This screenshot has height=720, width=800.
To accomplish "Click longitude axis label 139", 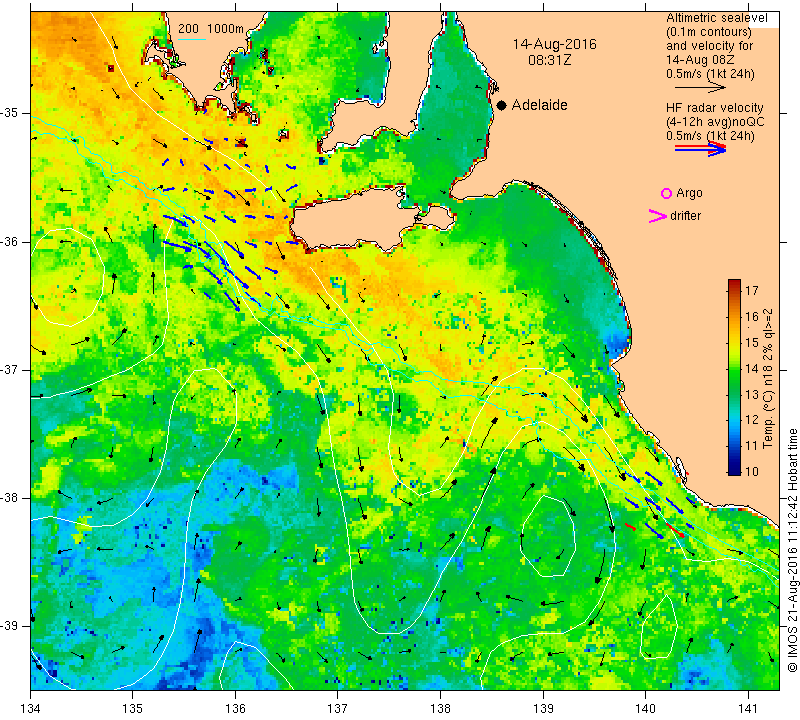I will tap(543, 709).
